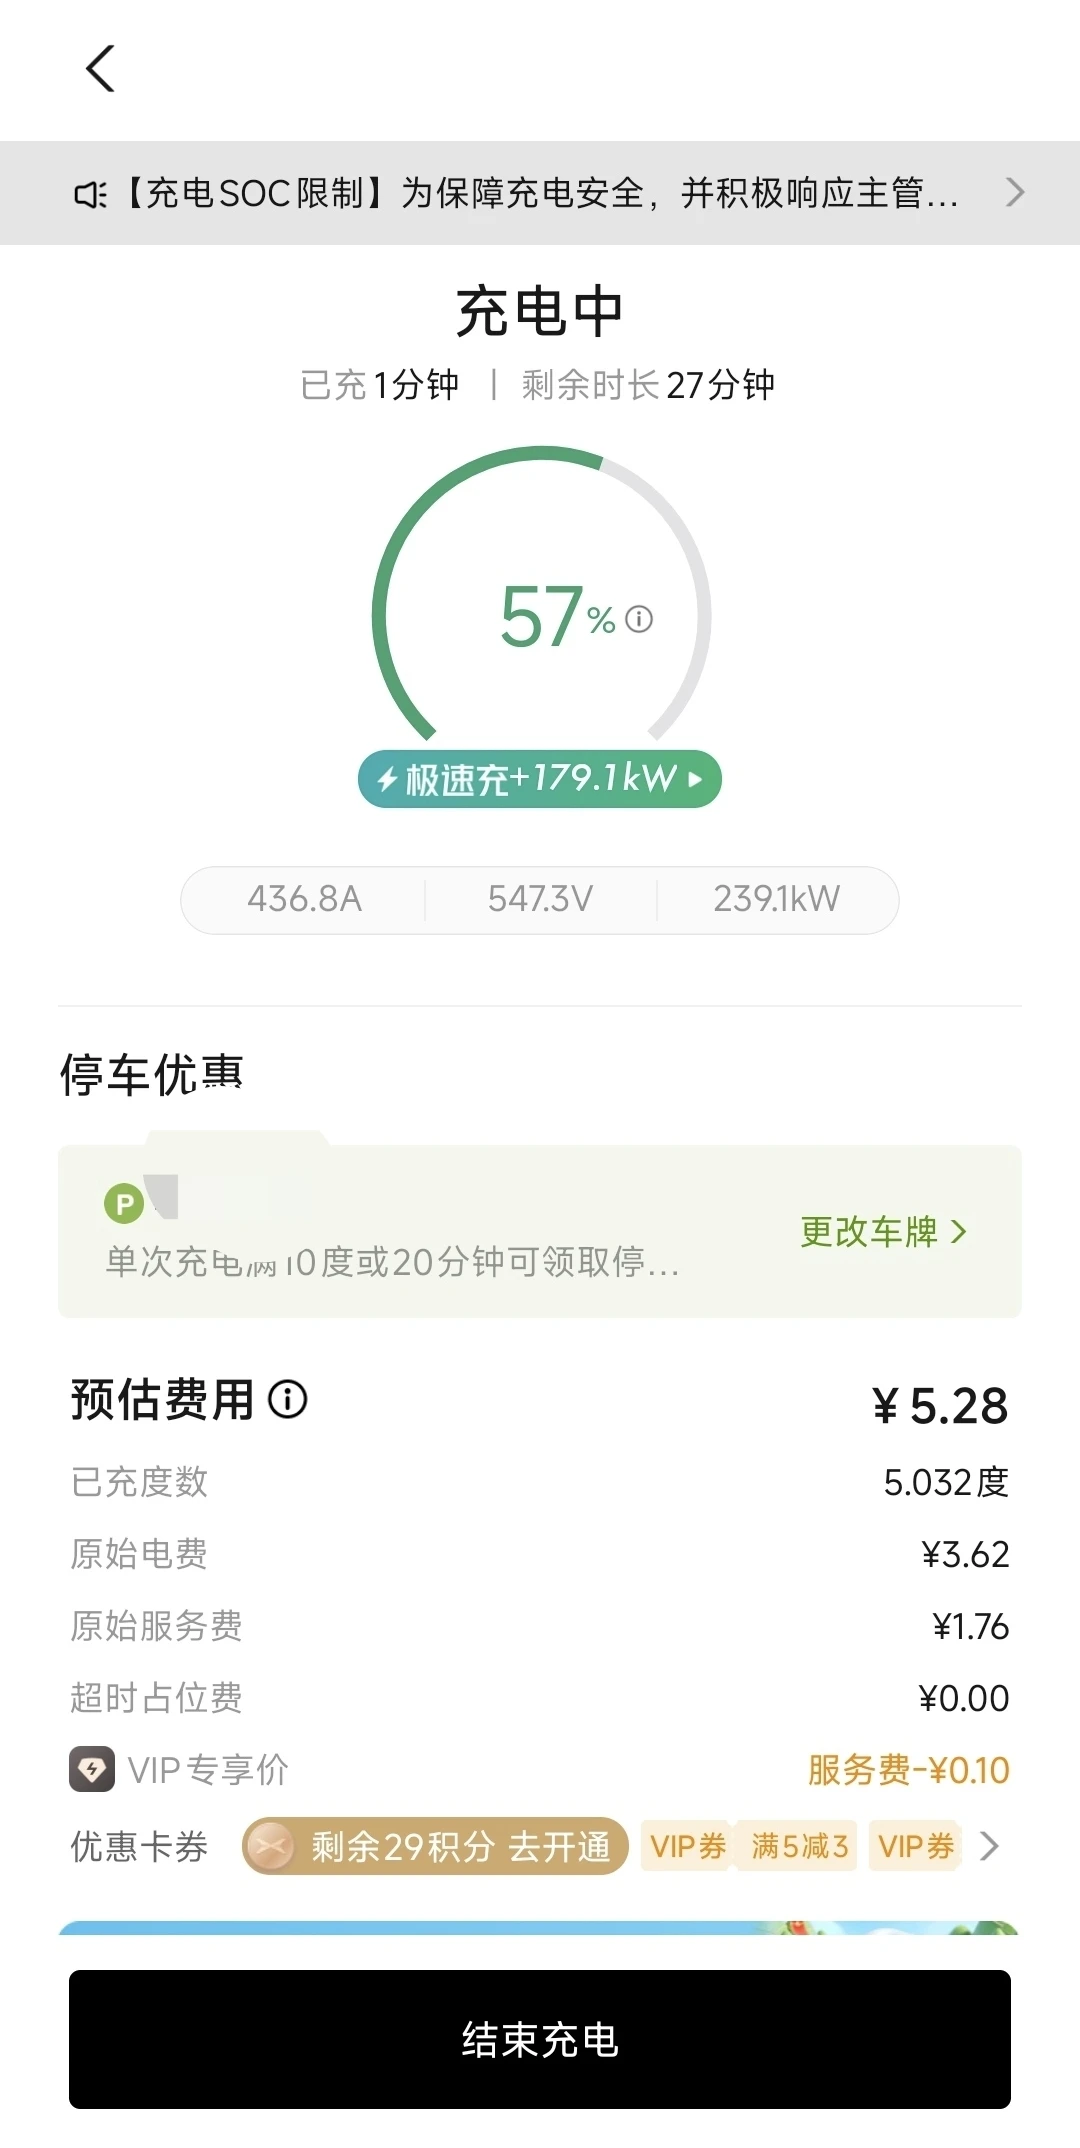Tap the info icon beside 57%

coord(639,619)
